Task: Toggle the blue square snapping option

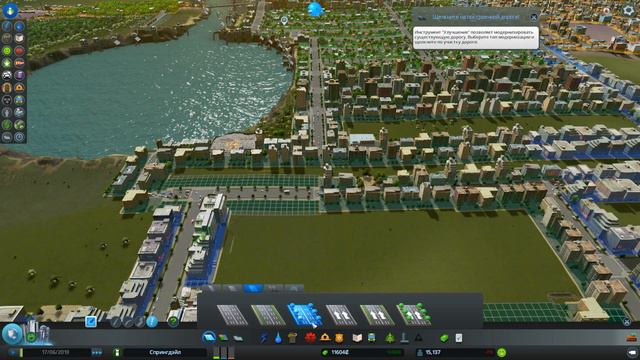Action: [91, 322]
